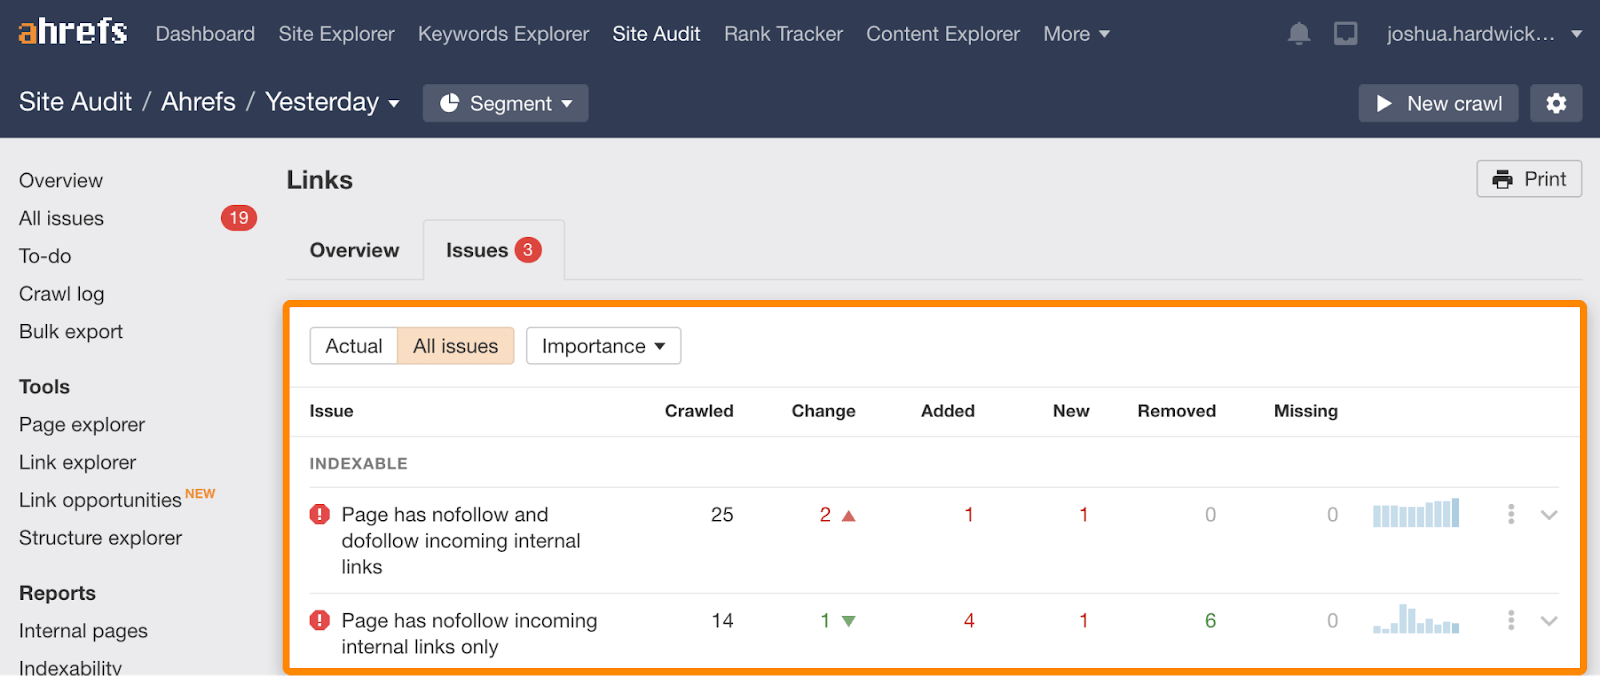Switch to the Issues tab
1600x676 pixels.
494,250
